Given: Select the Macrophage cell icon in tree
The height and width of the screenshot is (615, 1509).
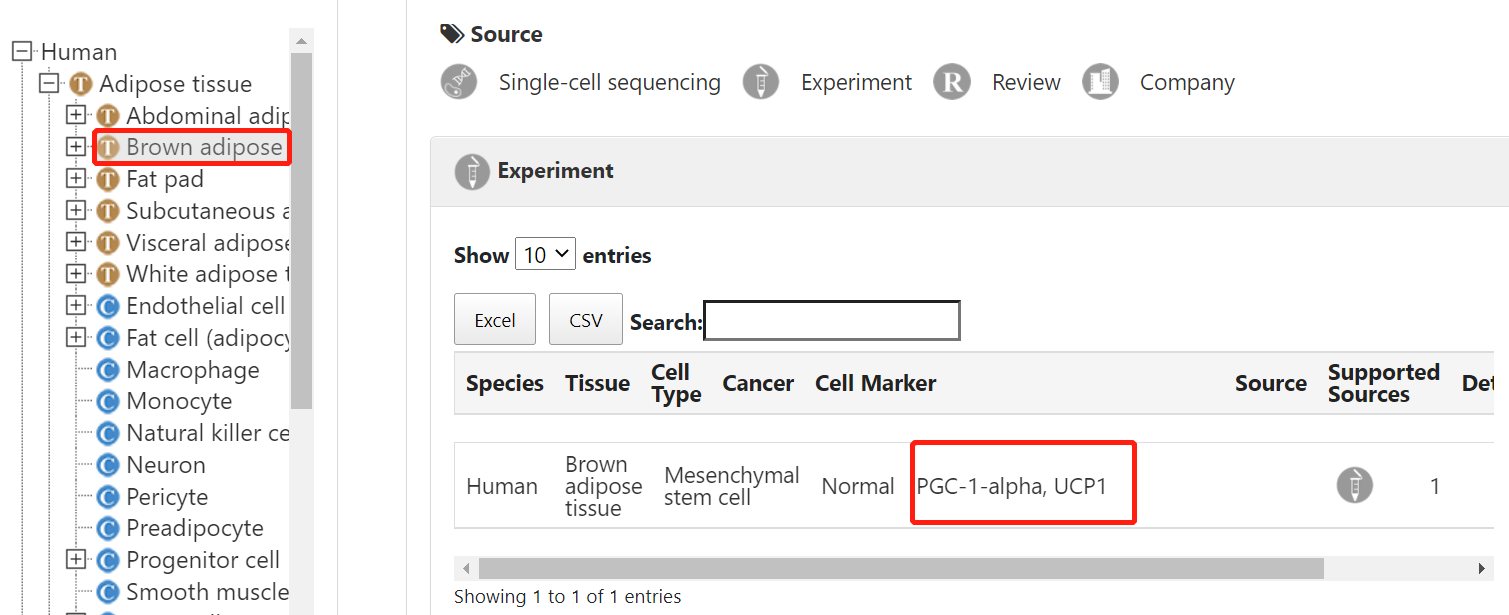Looking at the screenshot, I should click(x=108, y=370).
